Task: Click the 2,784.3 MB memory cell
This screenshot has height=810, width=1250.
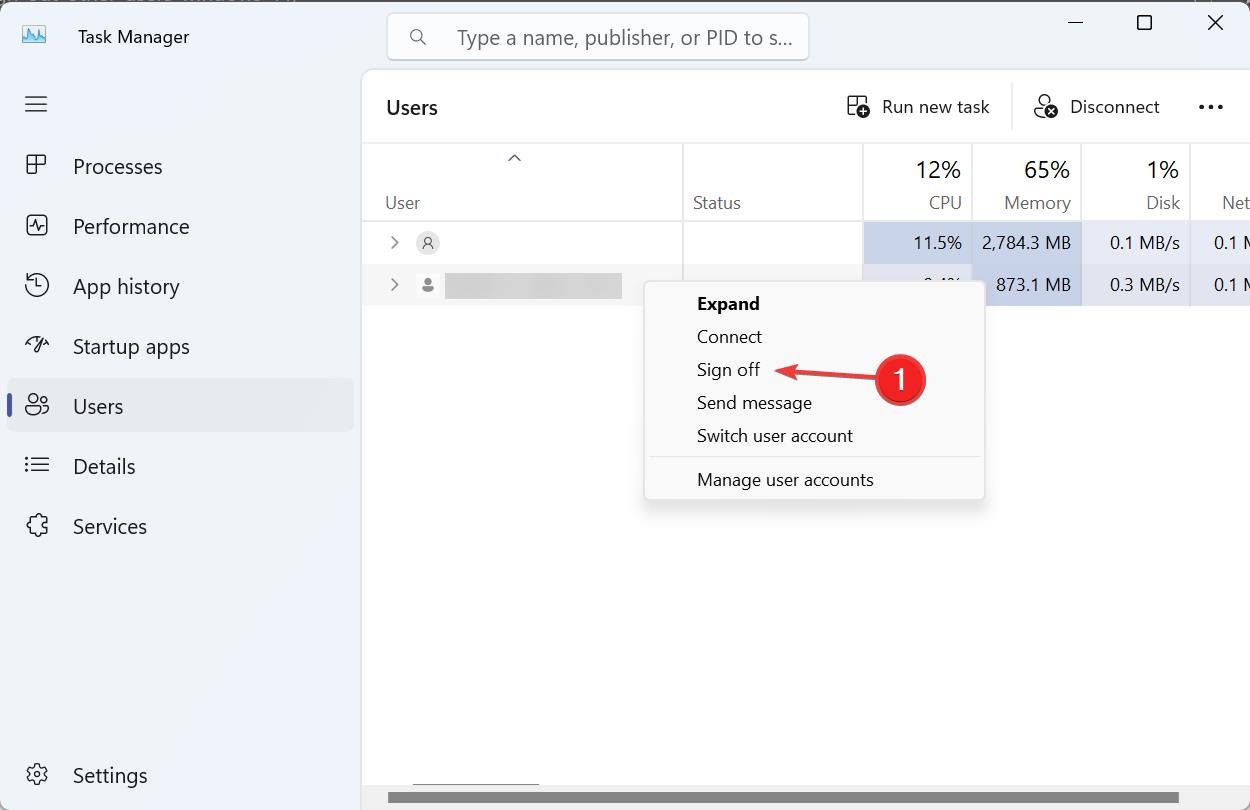Action: pyautogui.click(x=1027, y=243)
